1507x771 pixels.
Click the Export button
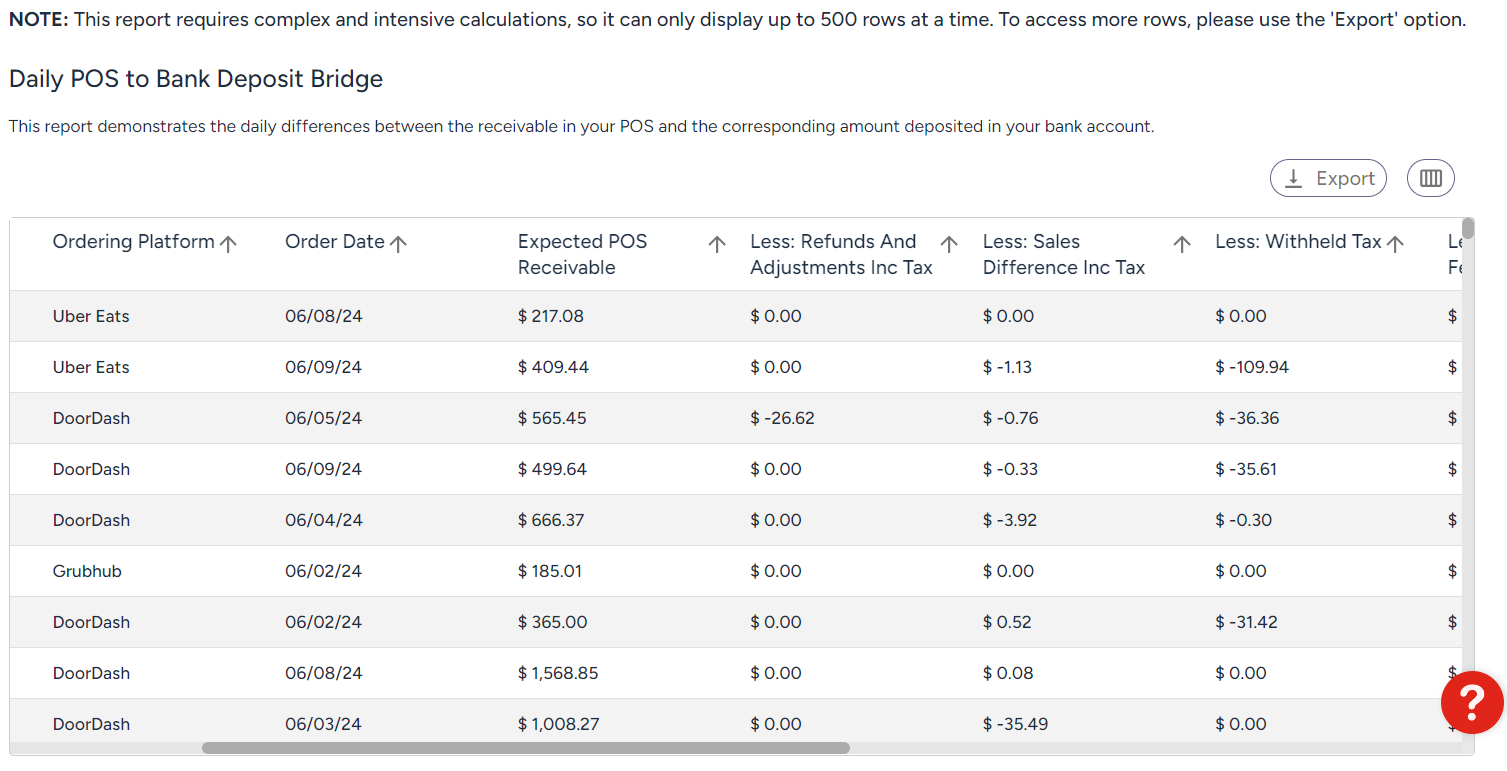[1328, 178]
